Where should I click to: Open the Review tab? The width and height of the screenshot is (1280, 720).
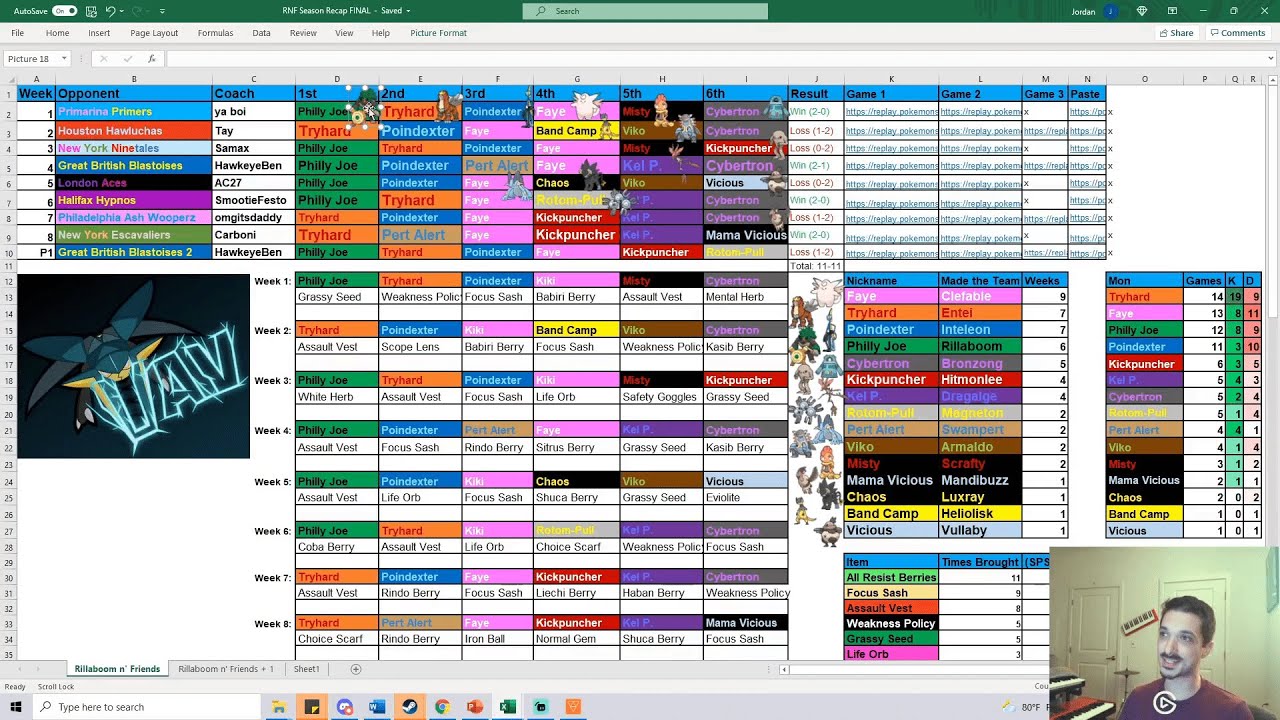pyautogui.click(x=303, y=33)
